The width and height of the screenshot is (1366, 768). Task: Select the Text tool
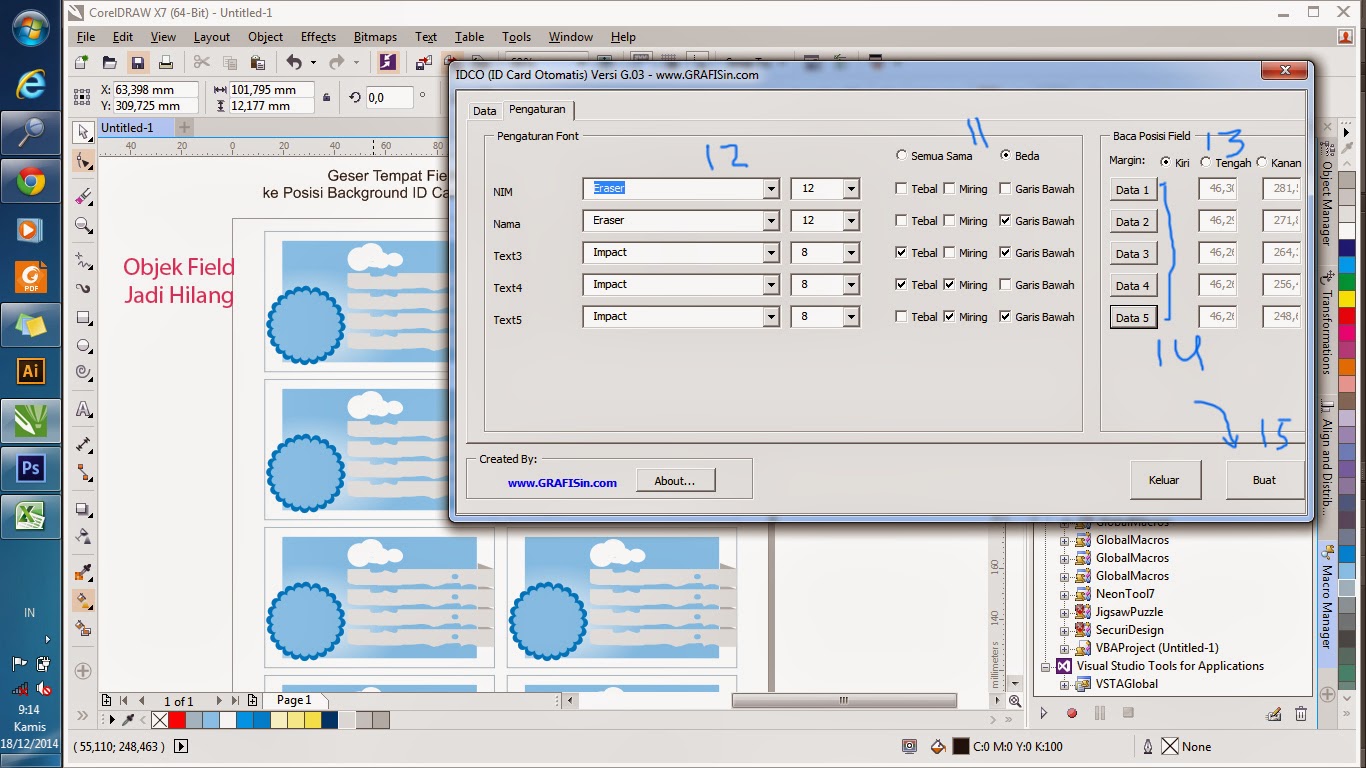coord(82,410)
